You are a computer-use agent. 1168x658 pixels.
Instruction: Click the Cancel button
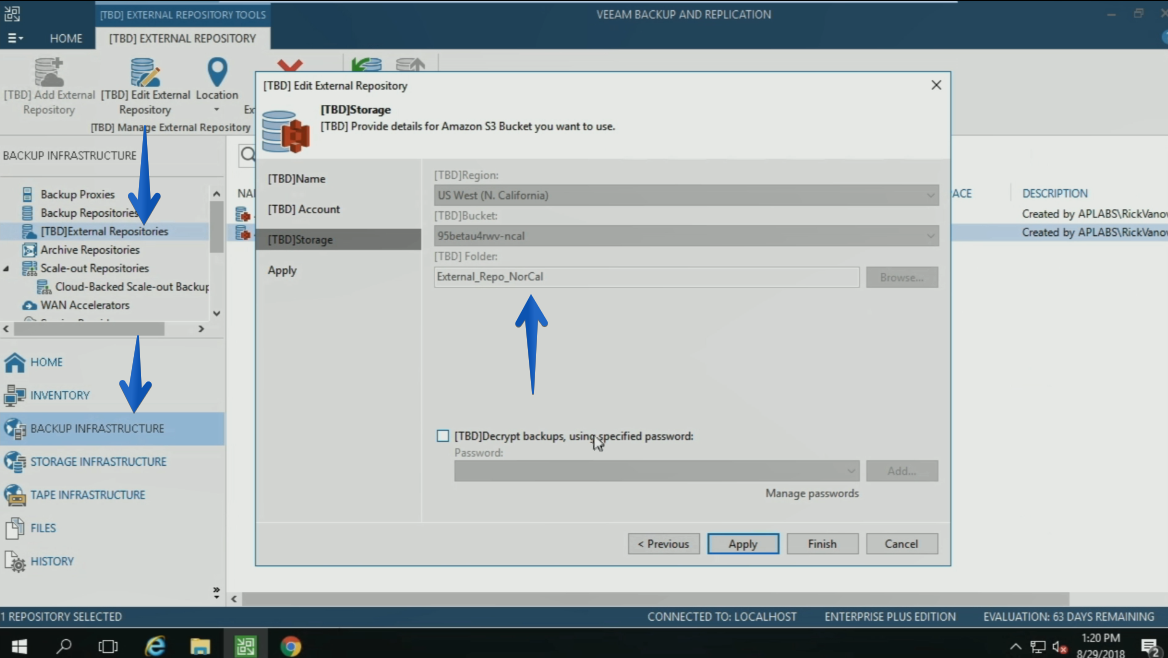[x=901, y=544]
